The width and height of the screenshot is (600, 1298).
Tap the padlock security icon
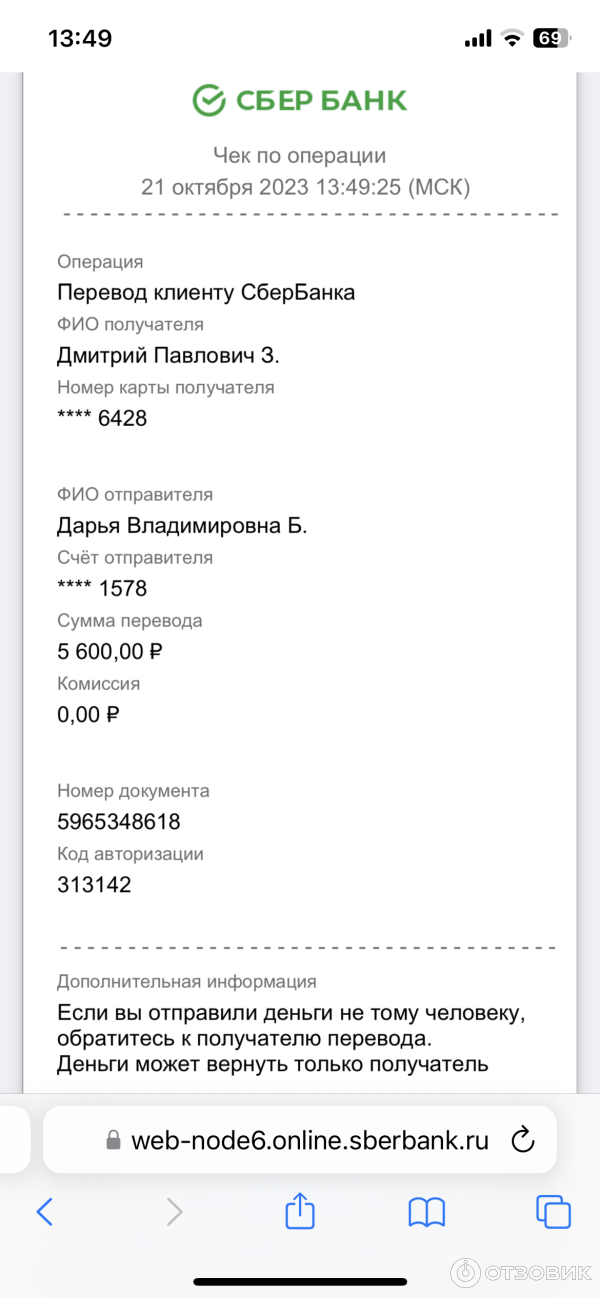point(113,1141)
